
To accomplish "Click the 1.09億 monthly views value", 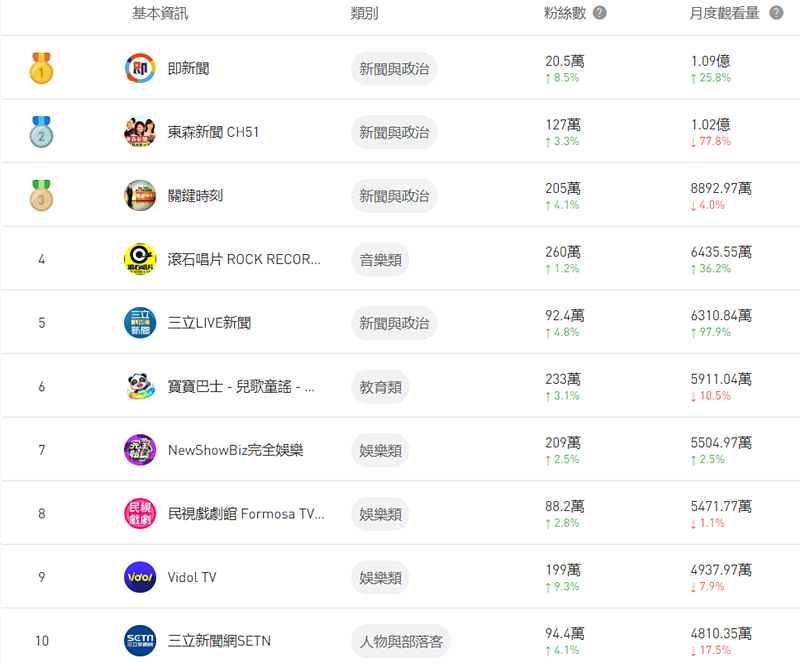I will (711, 61).
